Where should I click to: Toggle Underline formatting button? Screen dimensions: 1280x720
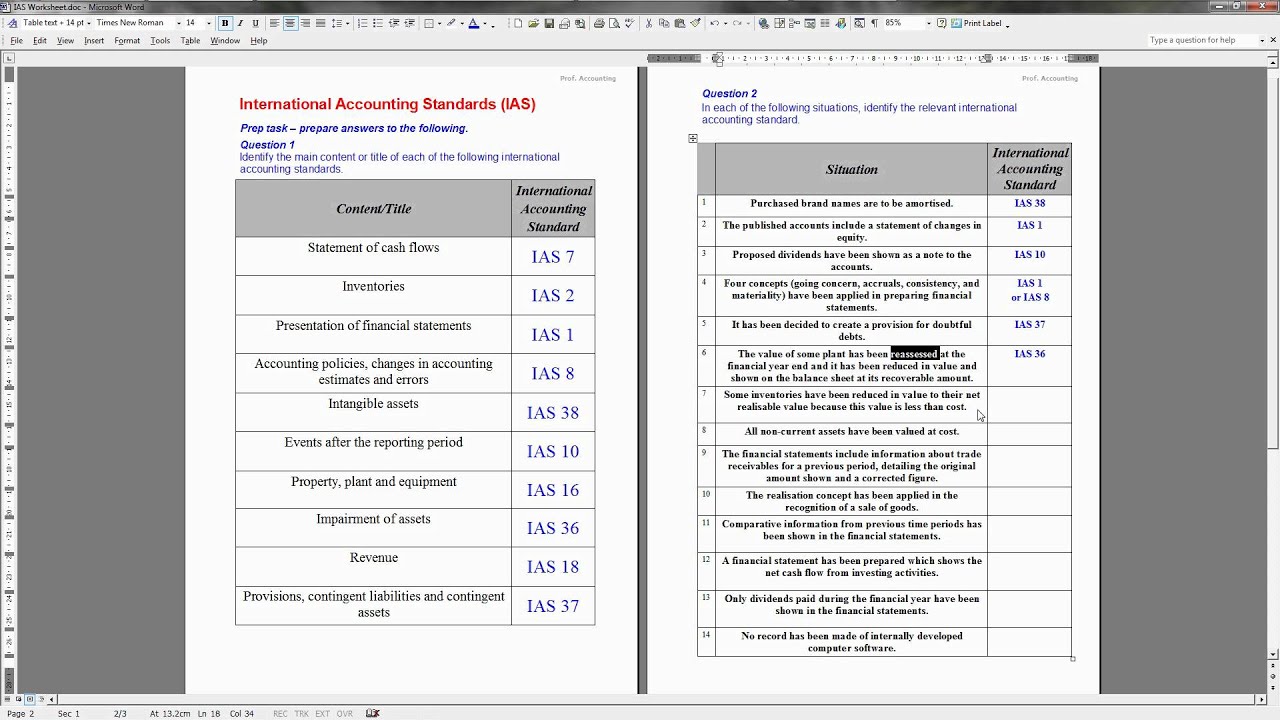click(x=255, y=23)
